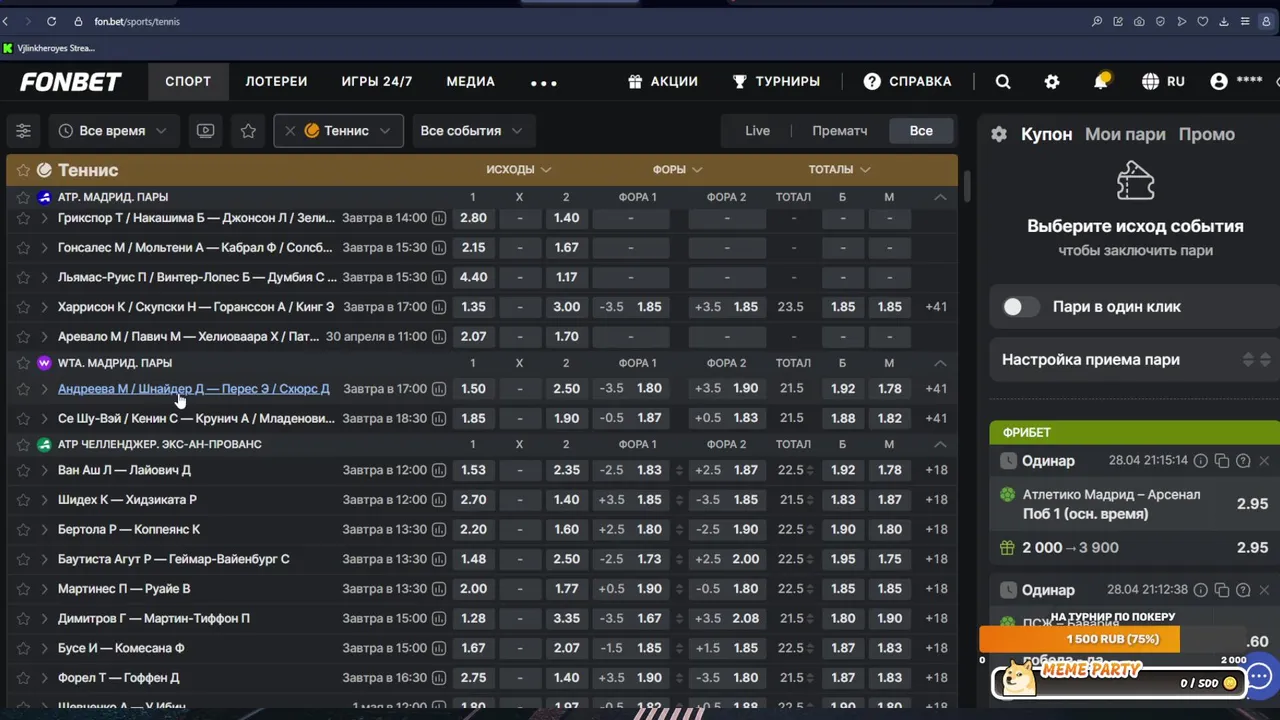Open ТУРНИРЫ tournaments link
This screenshot has height=720, width=1280.
[776, 82]
